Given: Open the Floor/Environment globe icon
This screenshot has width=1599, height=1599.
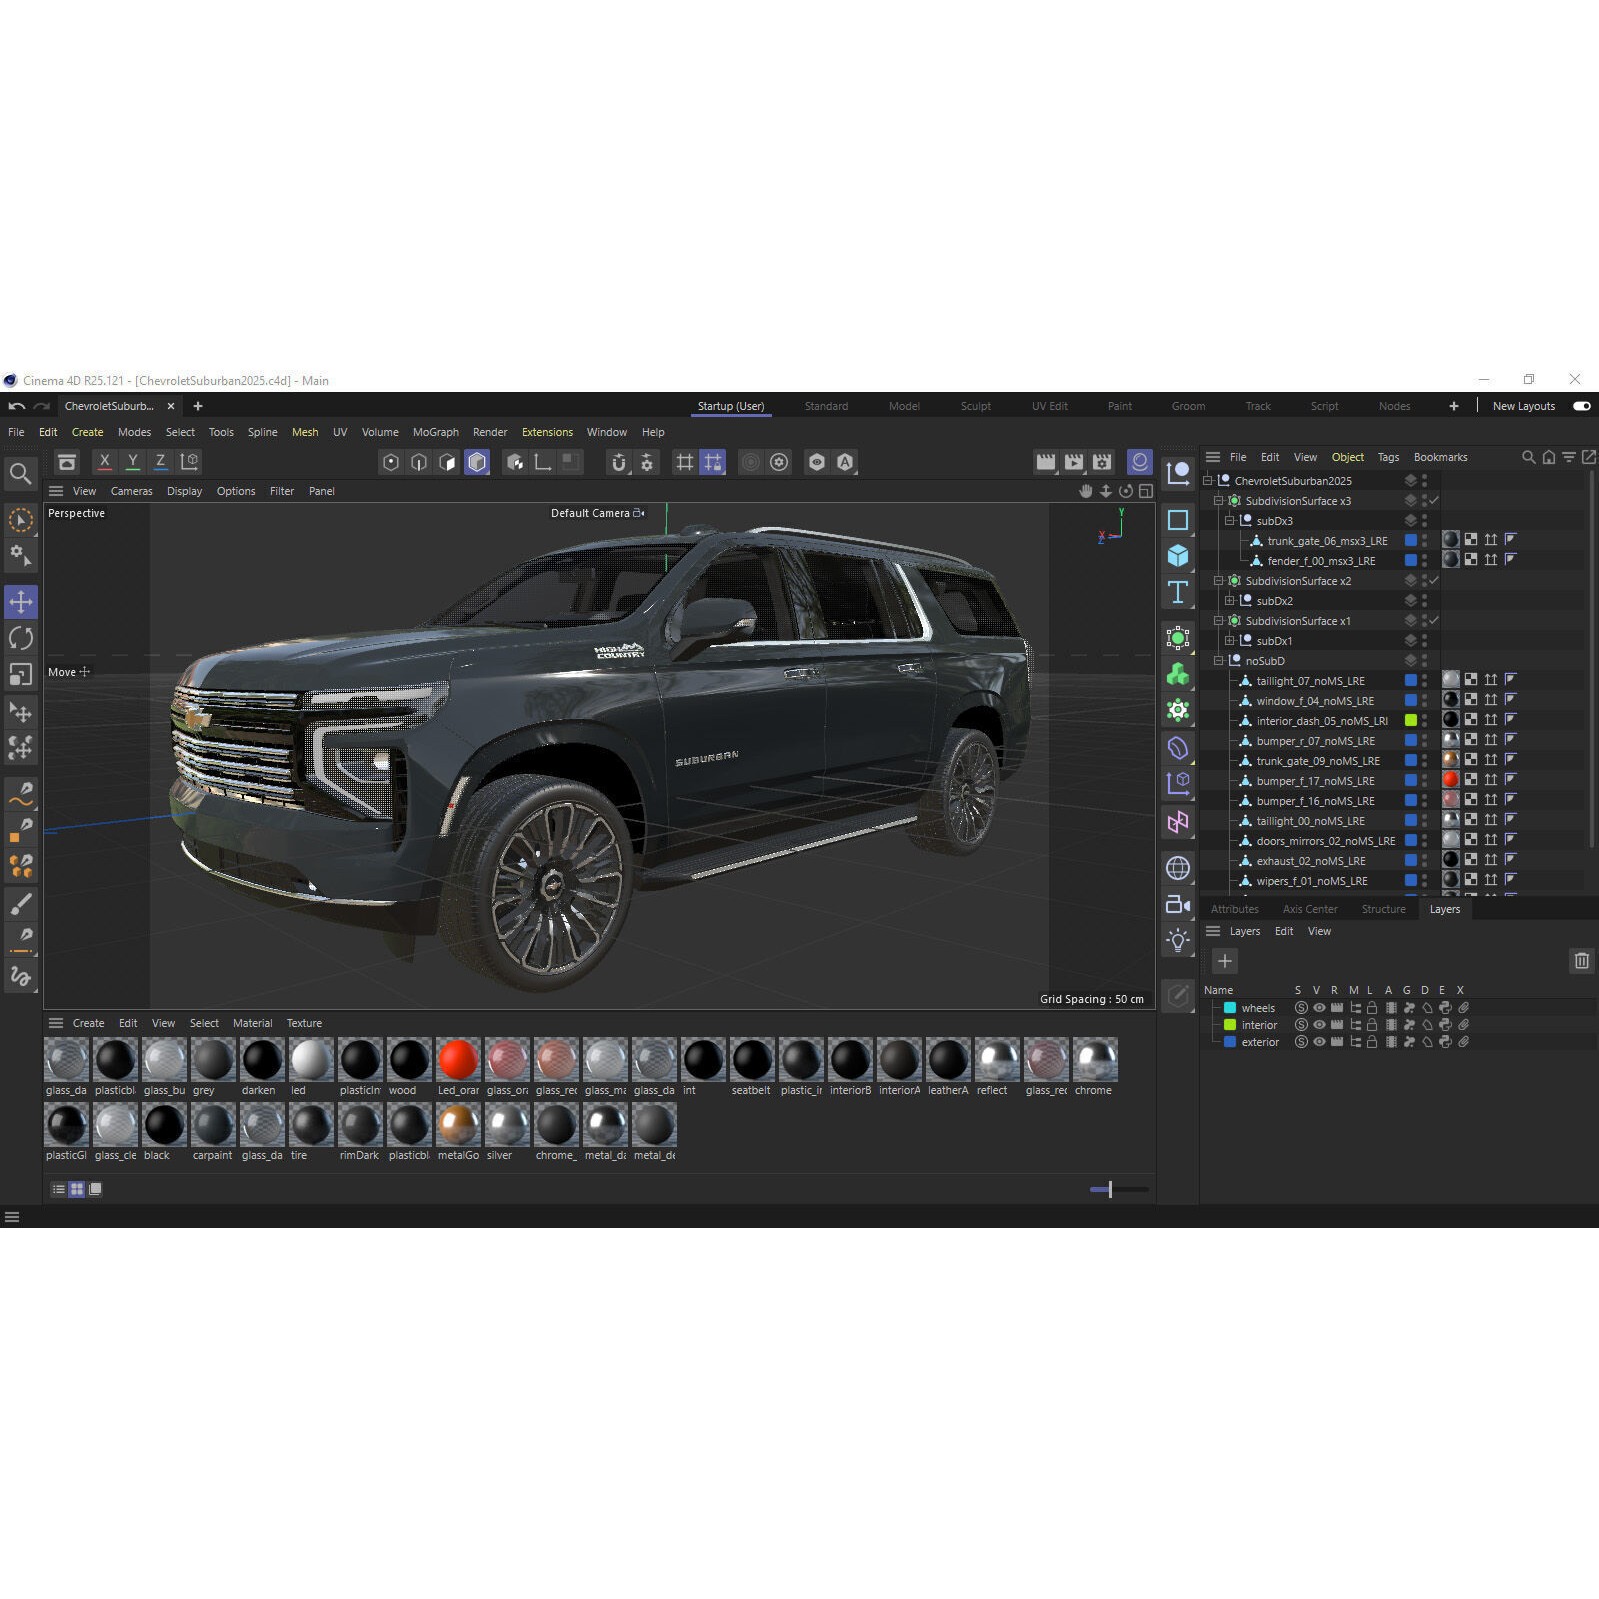Looking at the screenshot, I should (x=1178, y=868).
